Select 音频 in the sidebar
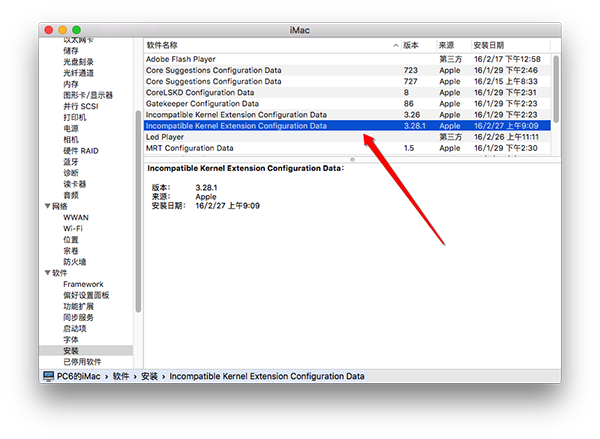The width and height of the screenshot is (600, 439). (x=71, y=195)
